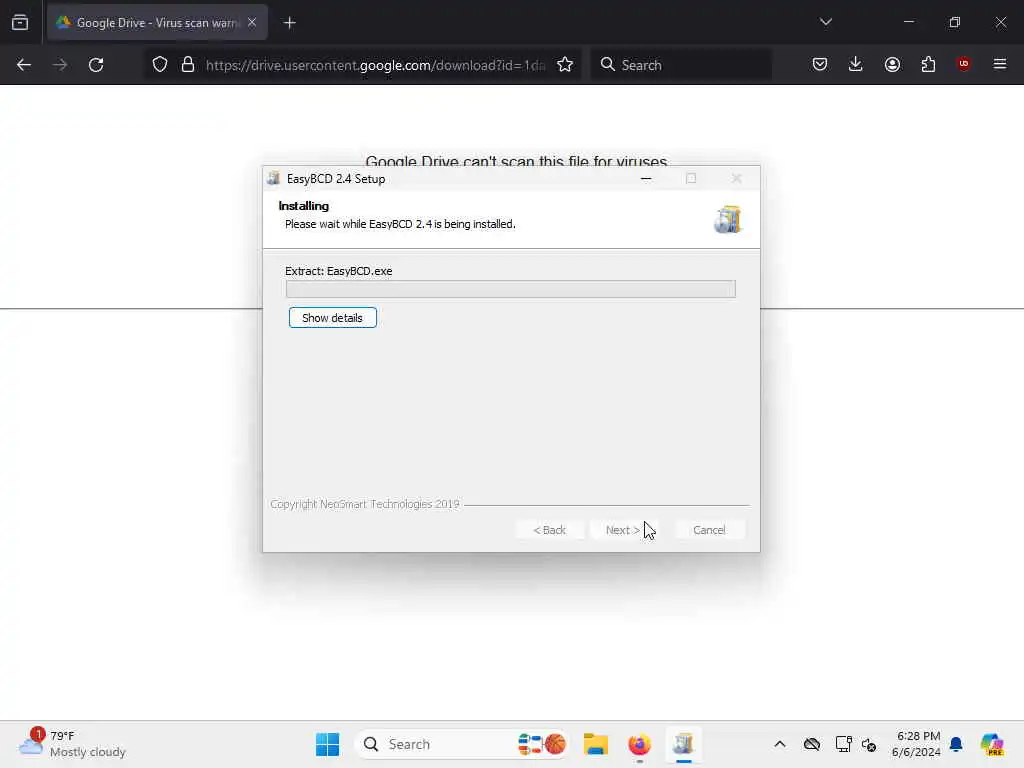1024x768 pixels.
Task: Click the Firefox forward arrow
Action: [60, 65]
